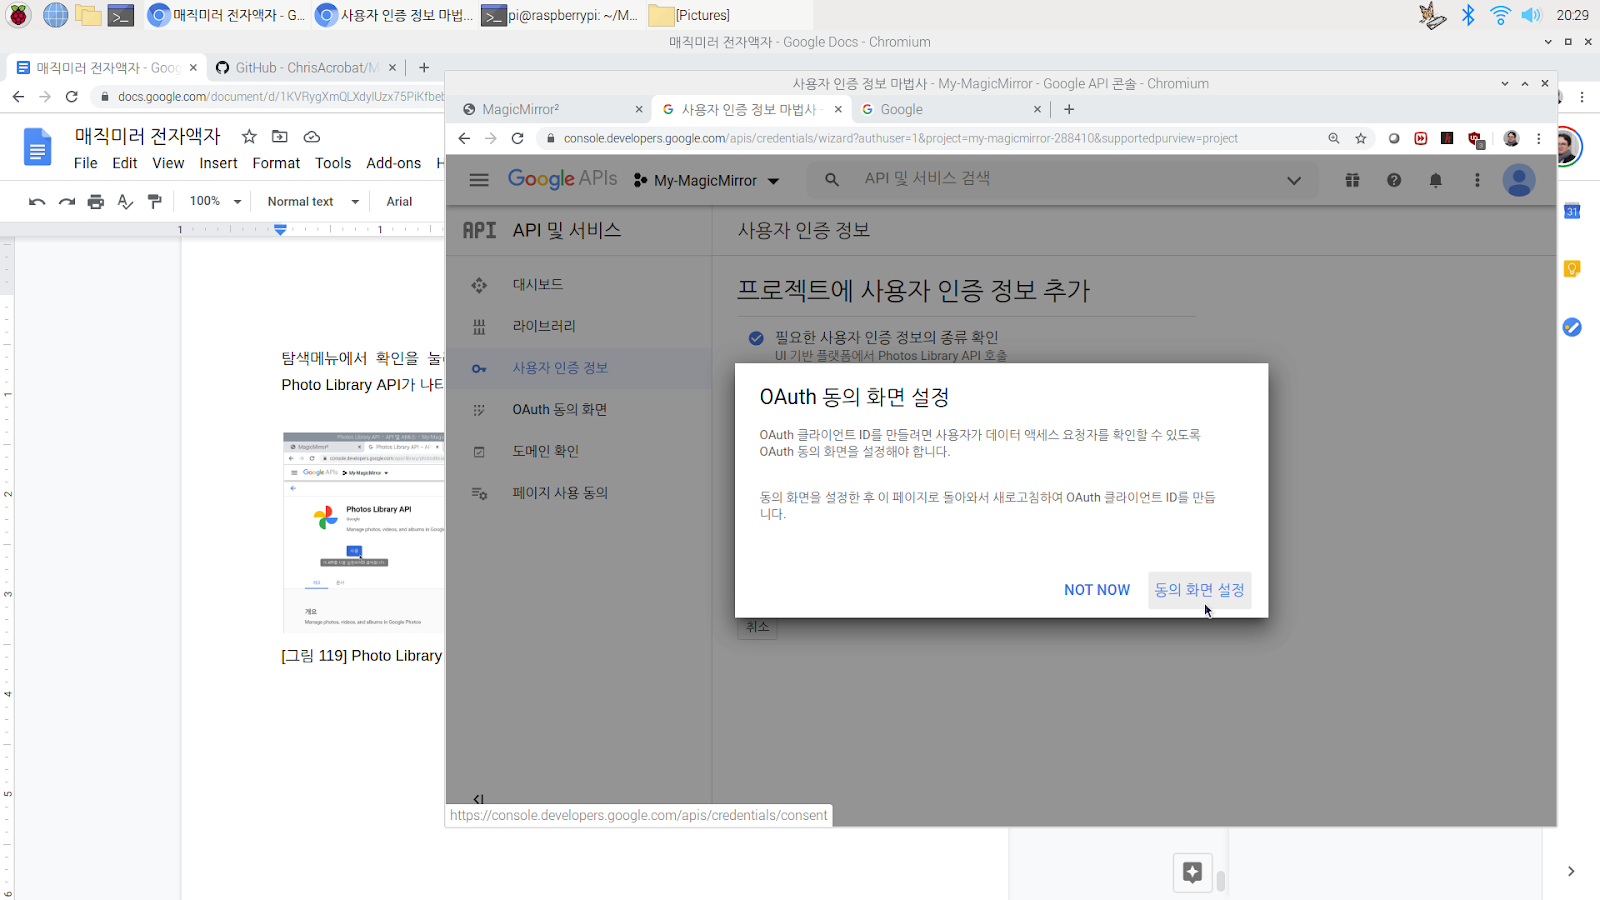Click 동의 화면 설정 button in dialog
The width and height of the screenshot is (1600, 900).
click(x=1199, y=590)
